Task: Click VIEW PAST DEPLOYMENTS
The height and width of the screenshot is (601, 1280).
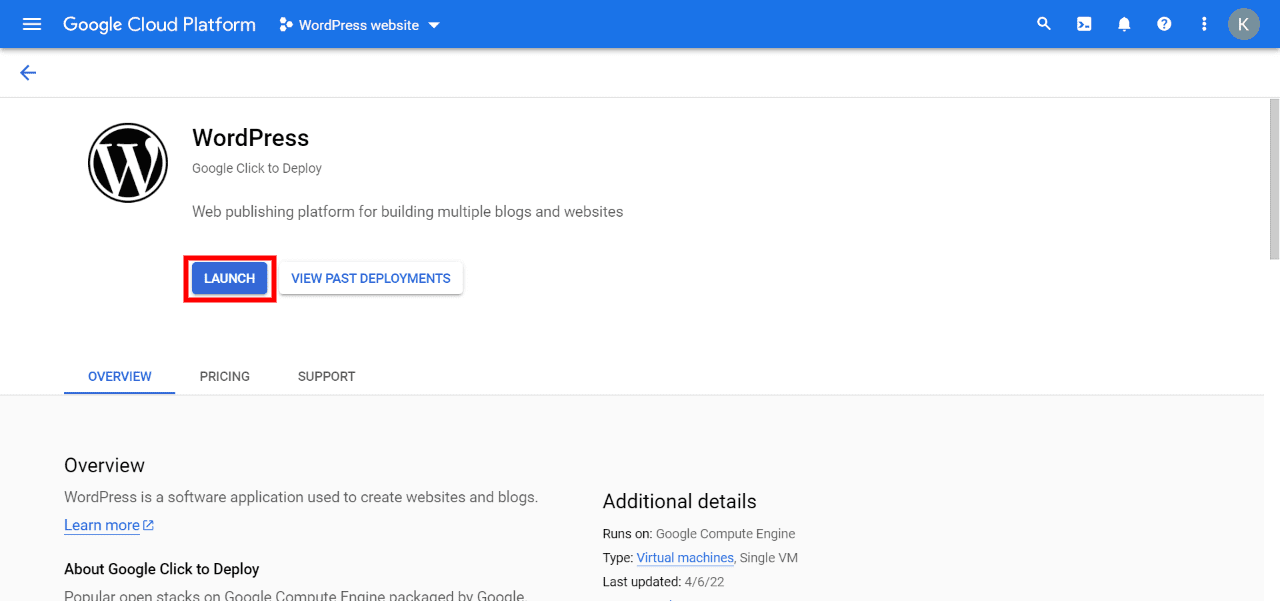Action: (371, 278)
